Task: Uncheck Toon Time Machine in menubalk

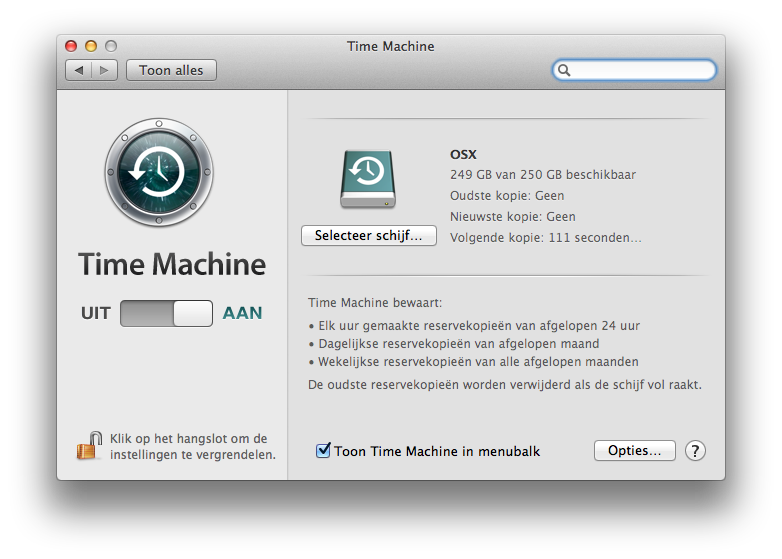Action: coord(323,451)
